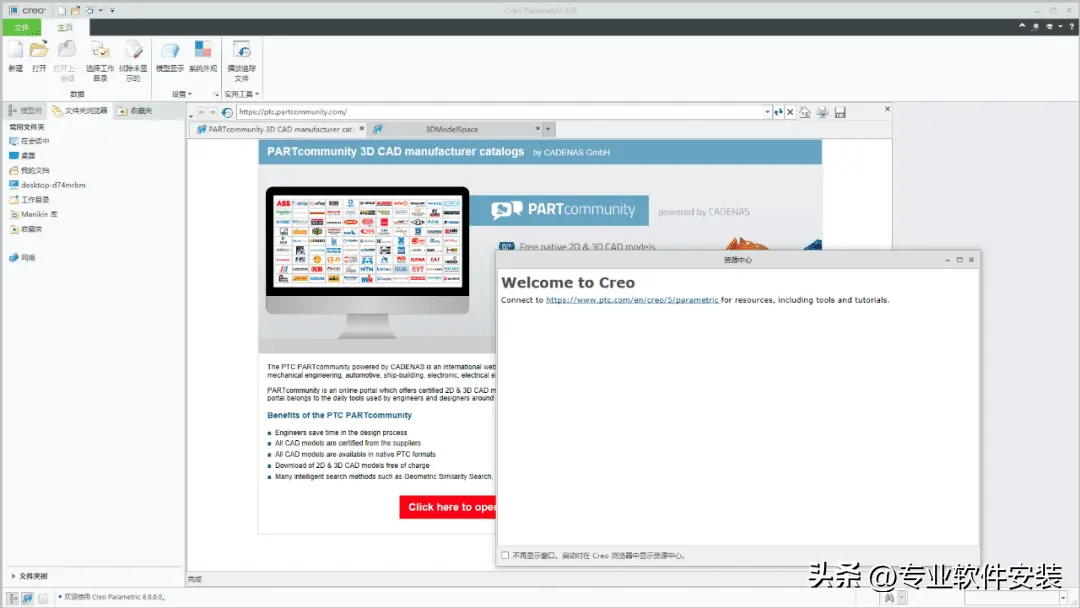Click the third status bar icon

click(x=43, y=598)
